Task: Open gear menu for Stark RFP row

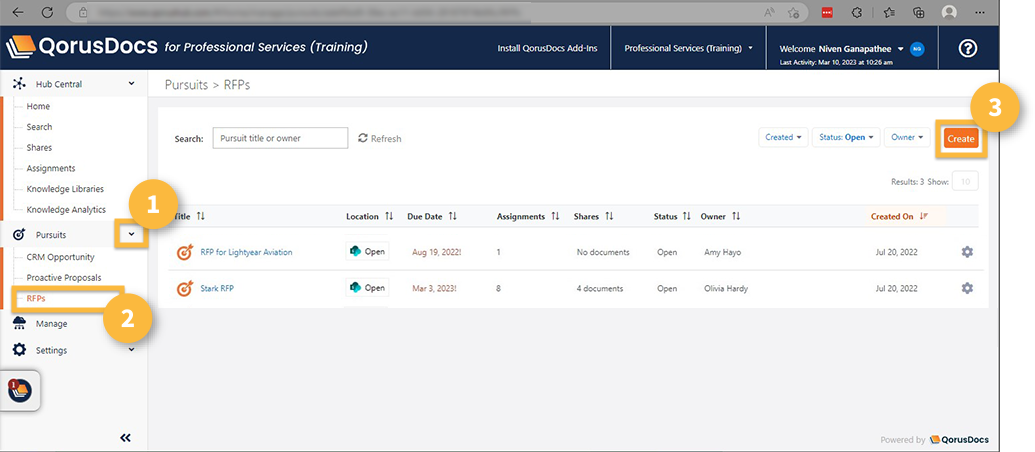Action: [967, 288]
